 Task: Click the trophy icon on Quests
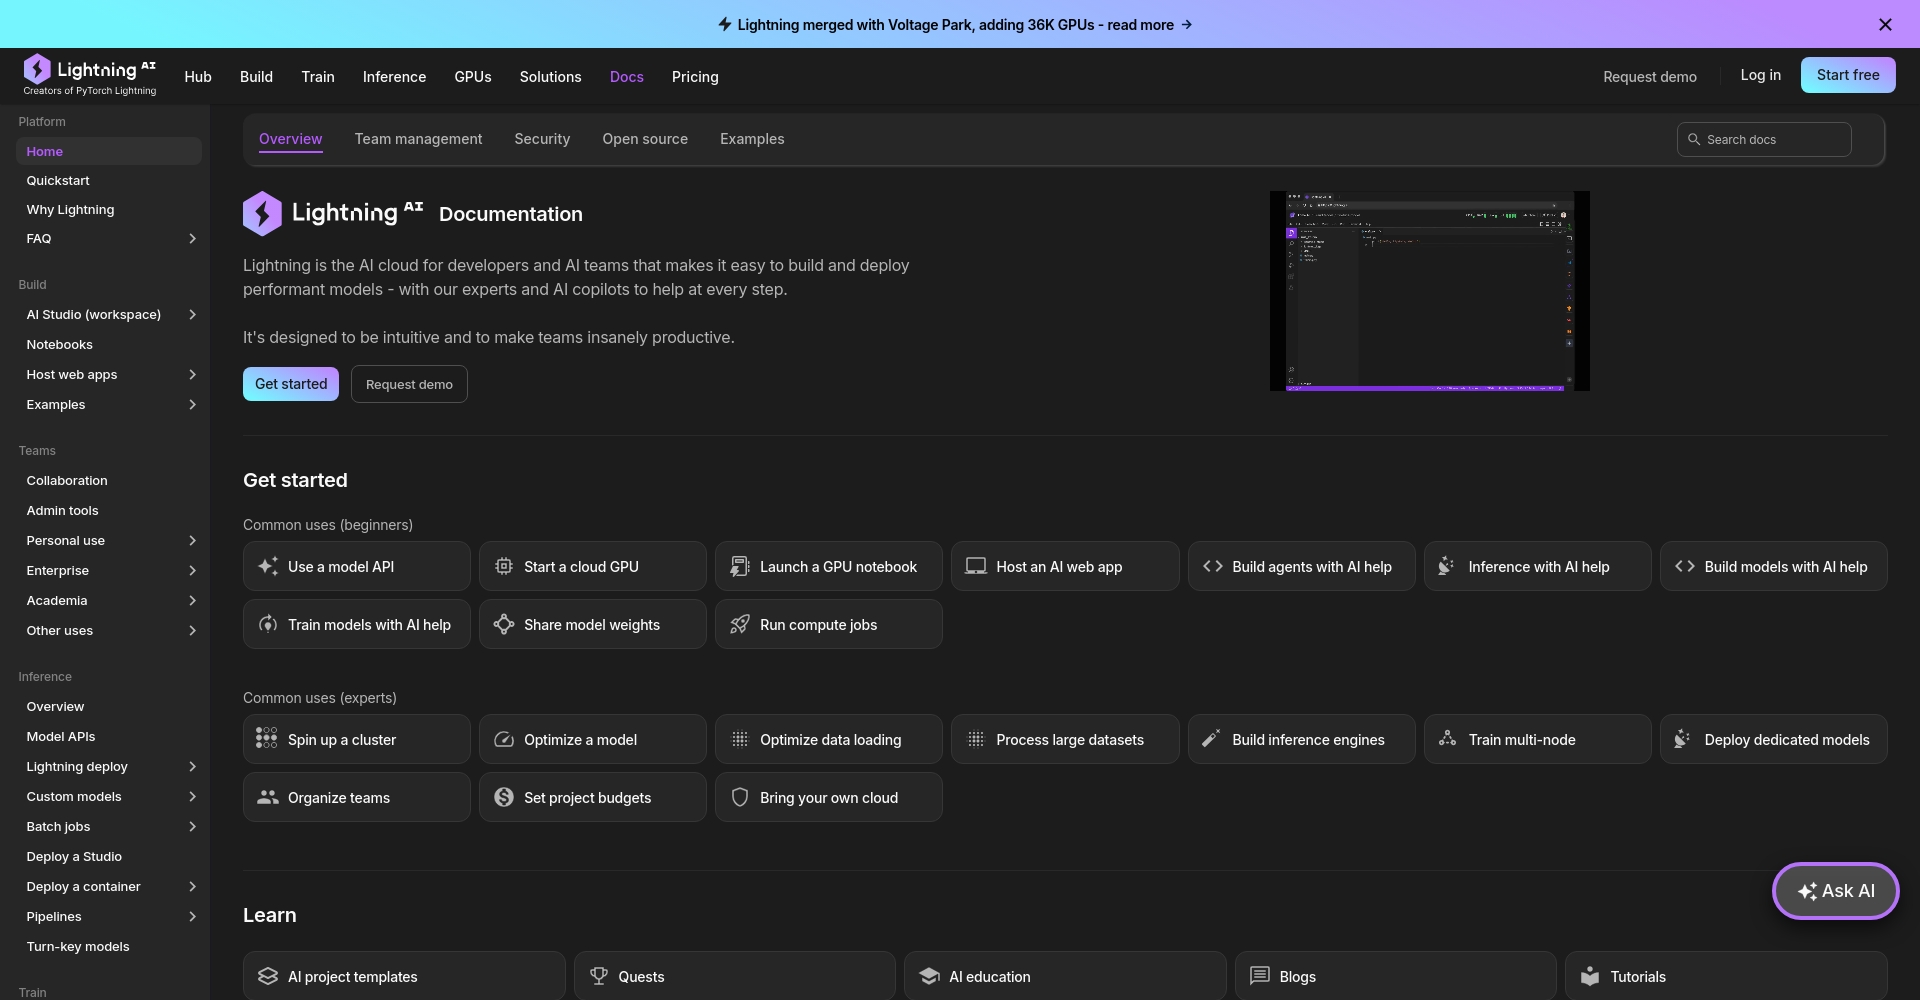tap(599, 976)
